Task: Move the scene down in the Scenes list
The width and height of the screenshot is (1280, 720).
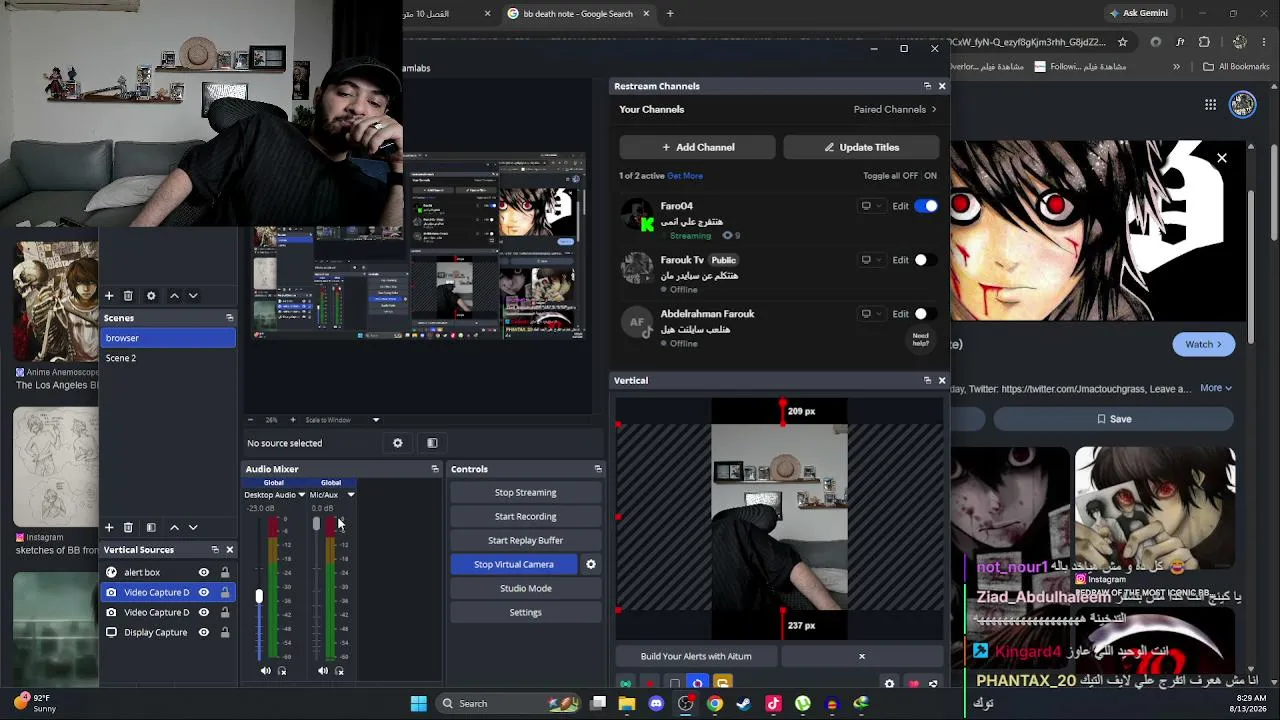Action: pos(193,527)
